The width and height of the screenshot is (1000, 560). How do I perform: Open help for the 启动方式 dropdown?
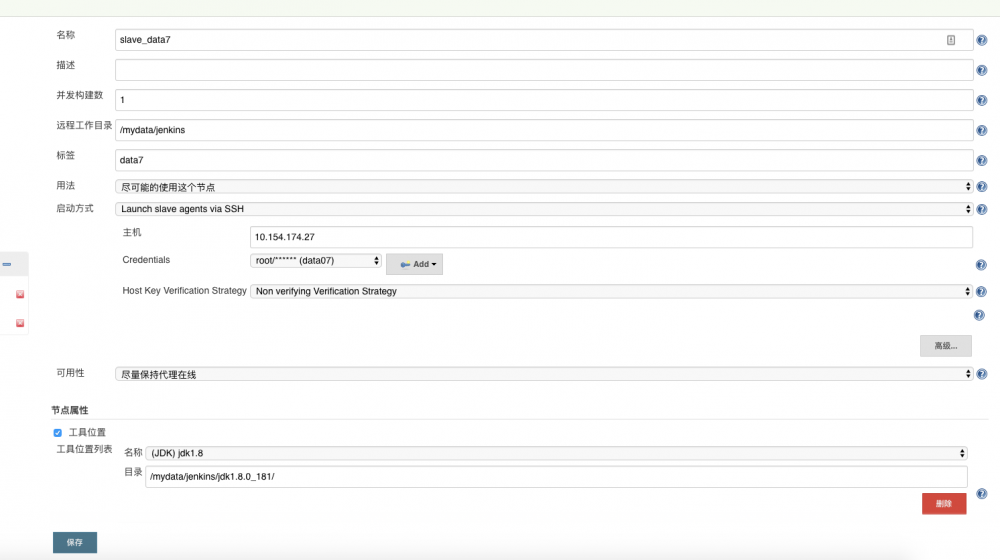click(982, 209)
